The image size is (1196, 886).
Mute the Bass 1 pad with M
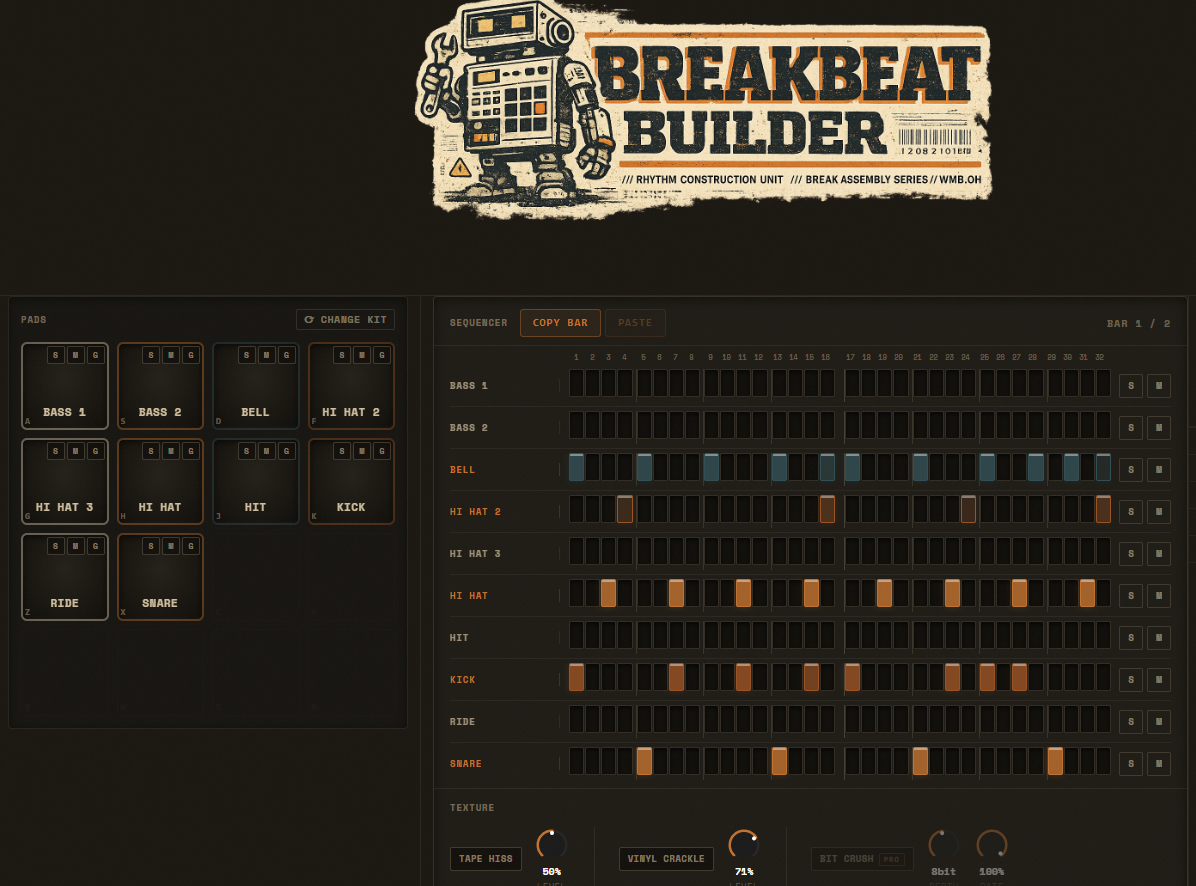[x=76, y=355]
